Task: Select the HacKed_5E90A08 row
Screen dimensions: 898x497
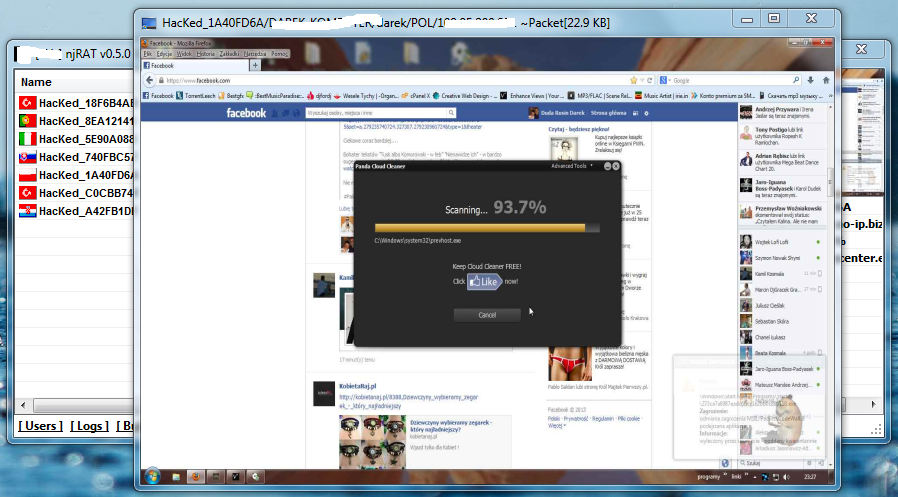Action: 76,139
